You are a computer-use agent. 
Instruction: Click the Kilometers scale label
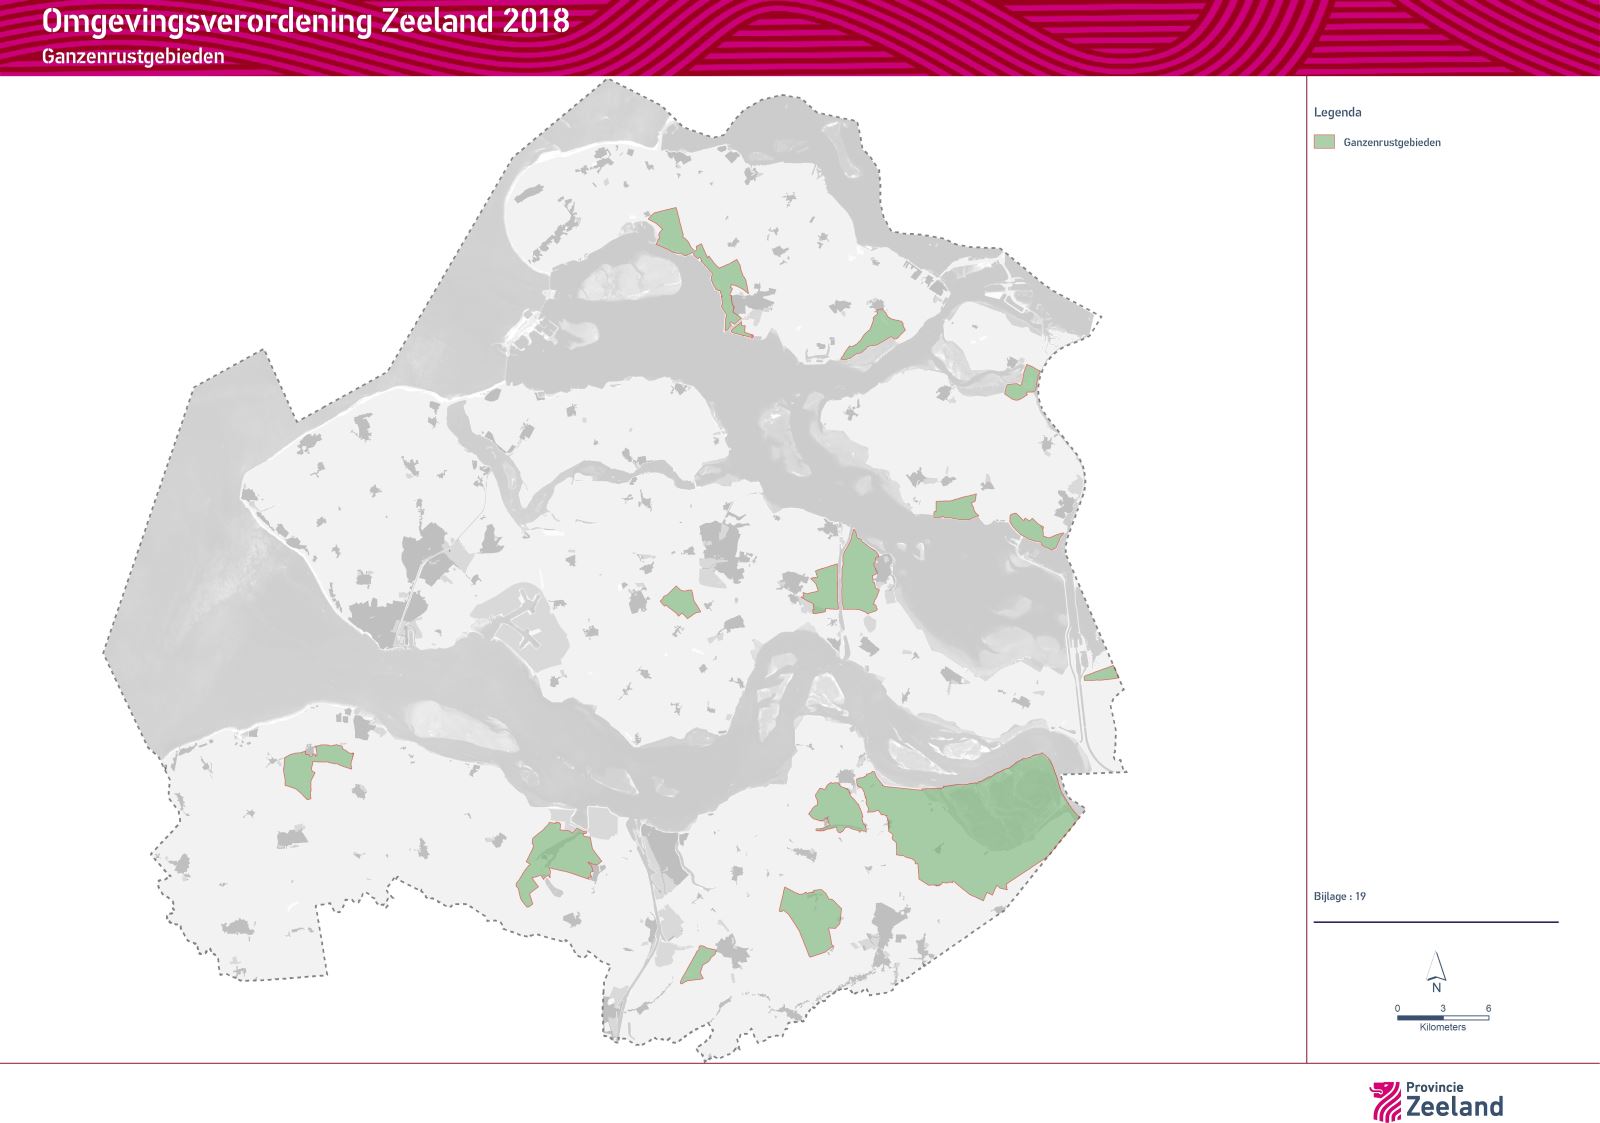(1442, 1027)
